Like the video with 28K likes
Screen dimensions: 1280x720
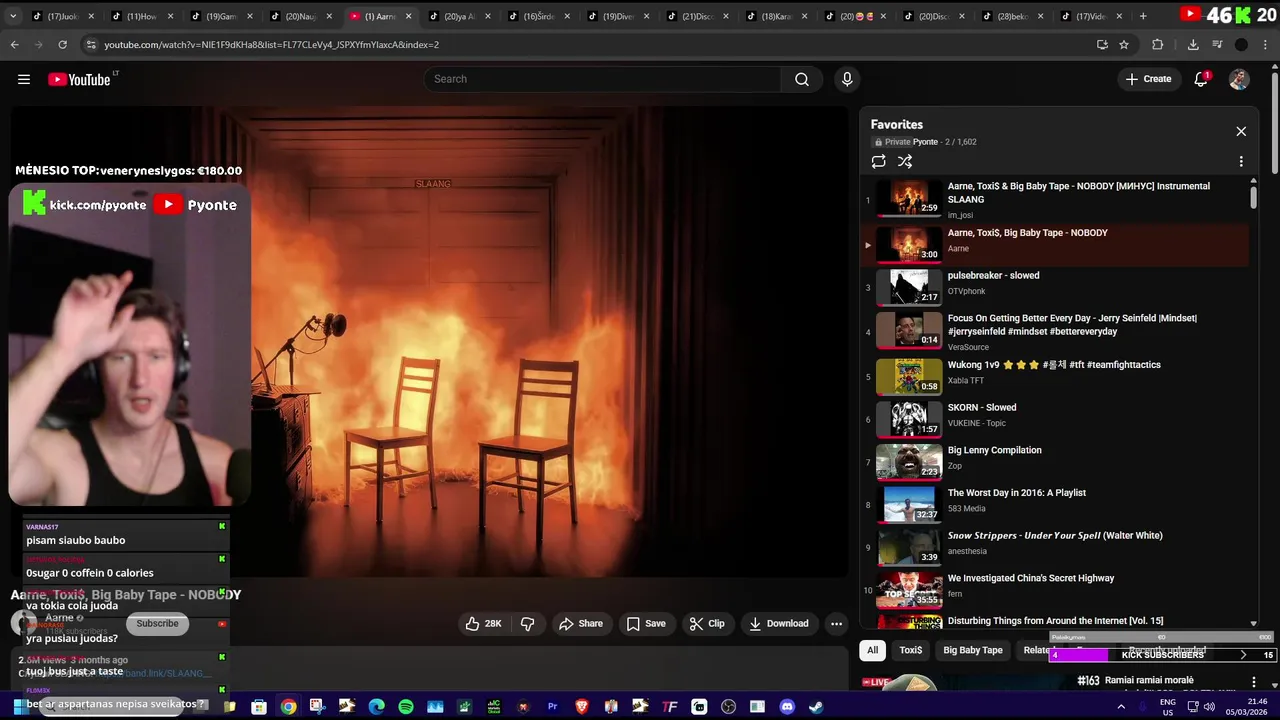point(483,623)
